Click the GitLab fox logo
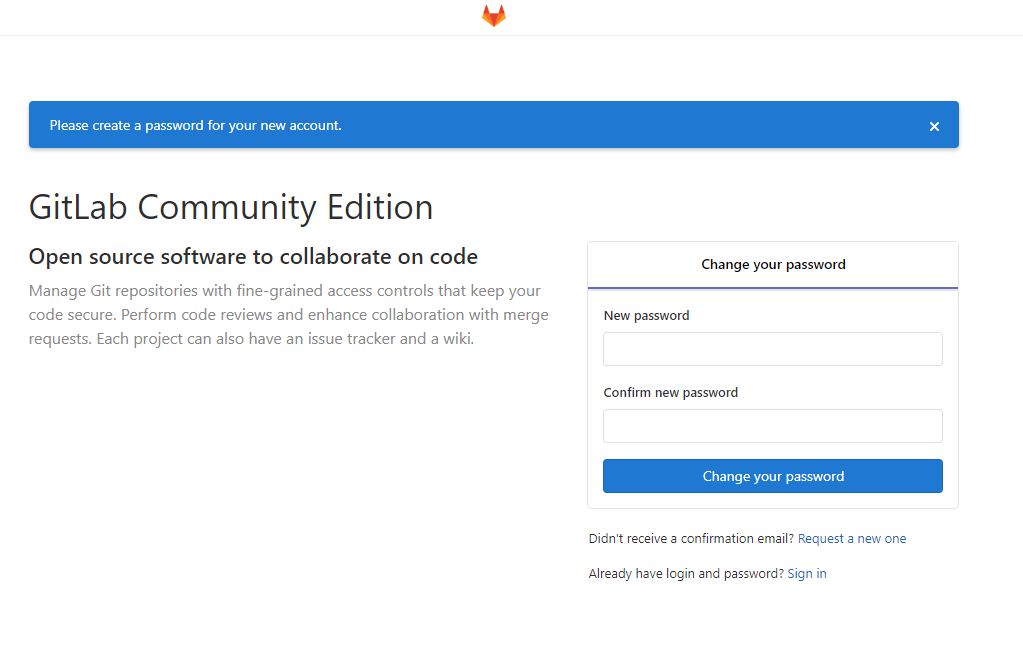This screenshot has width=1023, height=650. point(494,16)
